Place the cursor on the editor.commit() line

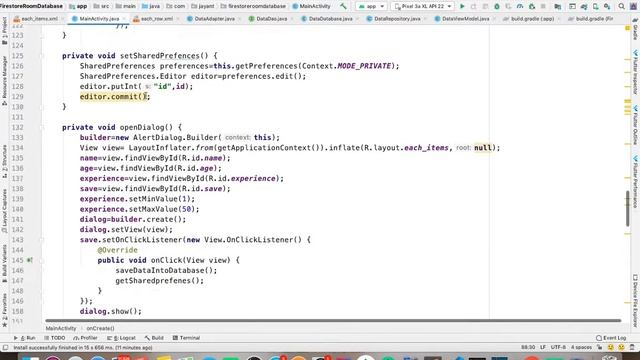click(x=115, y=97)
